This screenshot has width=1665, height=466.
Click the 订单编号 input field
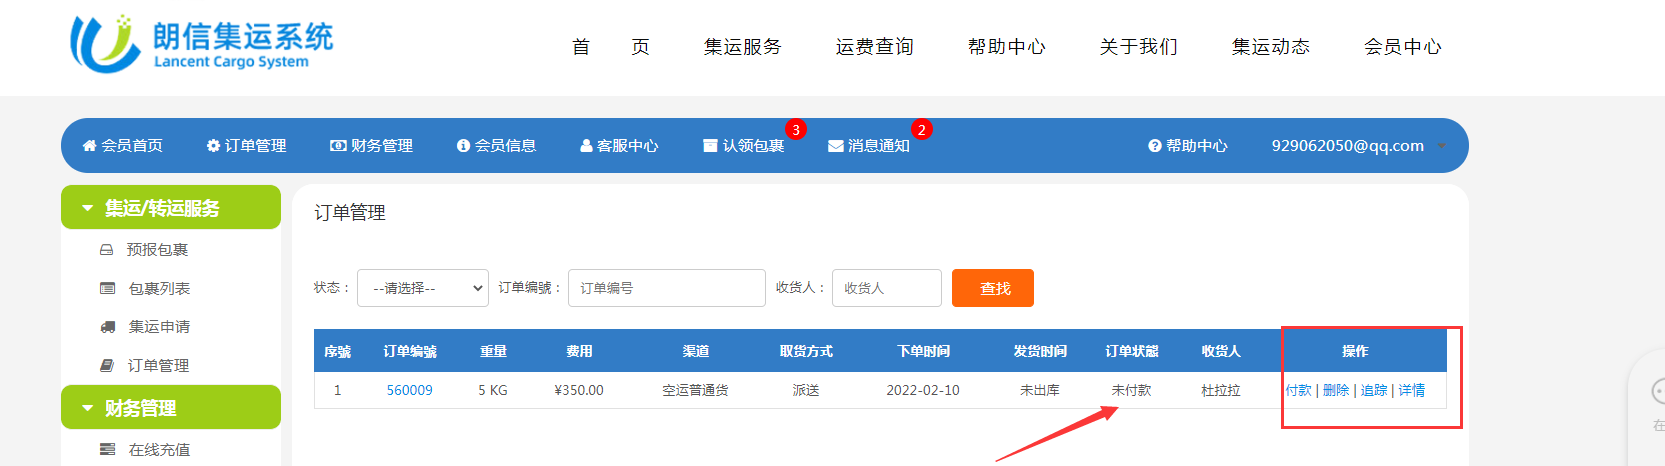coord(666,288)
